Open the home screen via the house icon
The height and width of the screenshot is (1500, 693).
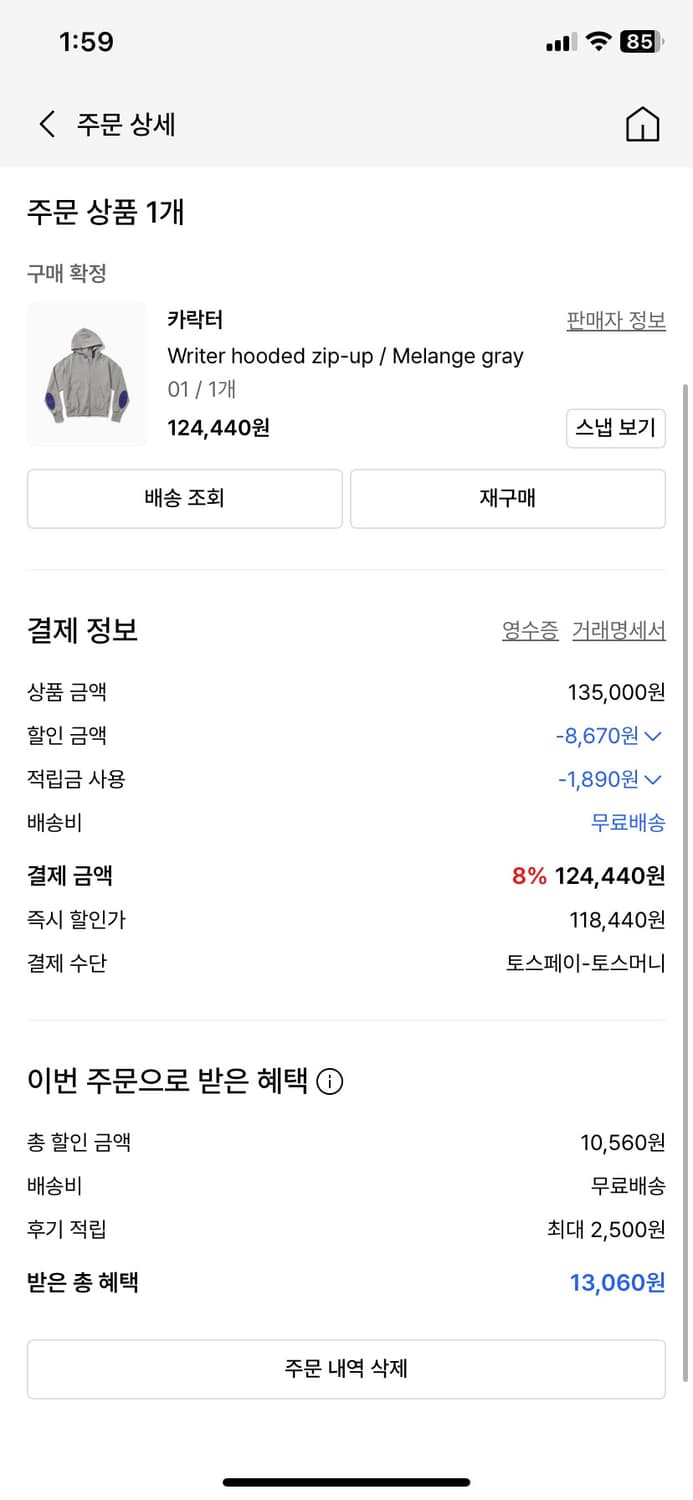pyautogui.click(x=644, y=124)
